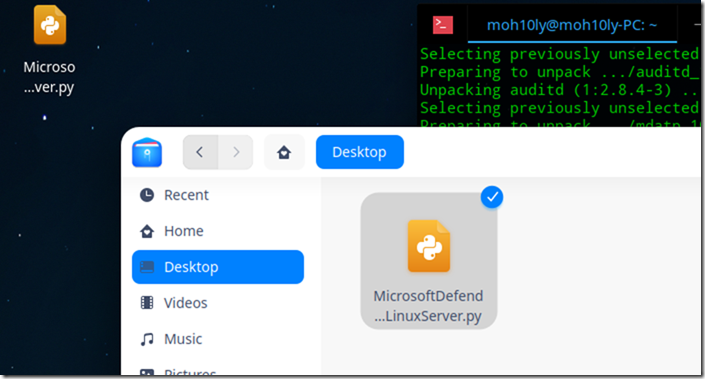This screenshot has width=705, height=379.
Task: Open the Python file icon on the desktop
Action: [50, 25]
